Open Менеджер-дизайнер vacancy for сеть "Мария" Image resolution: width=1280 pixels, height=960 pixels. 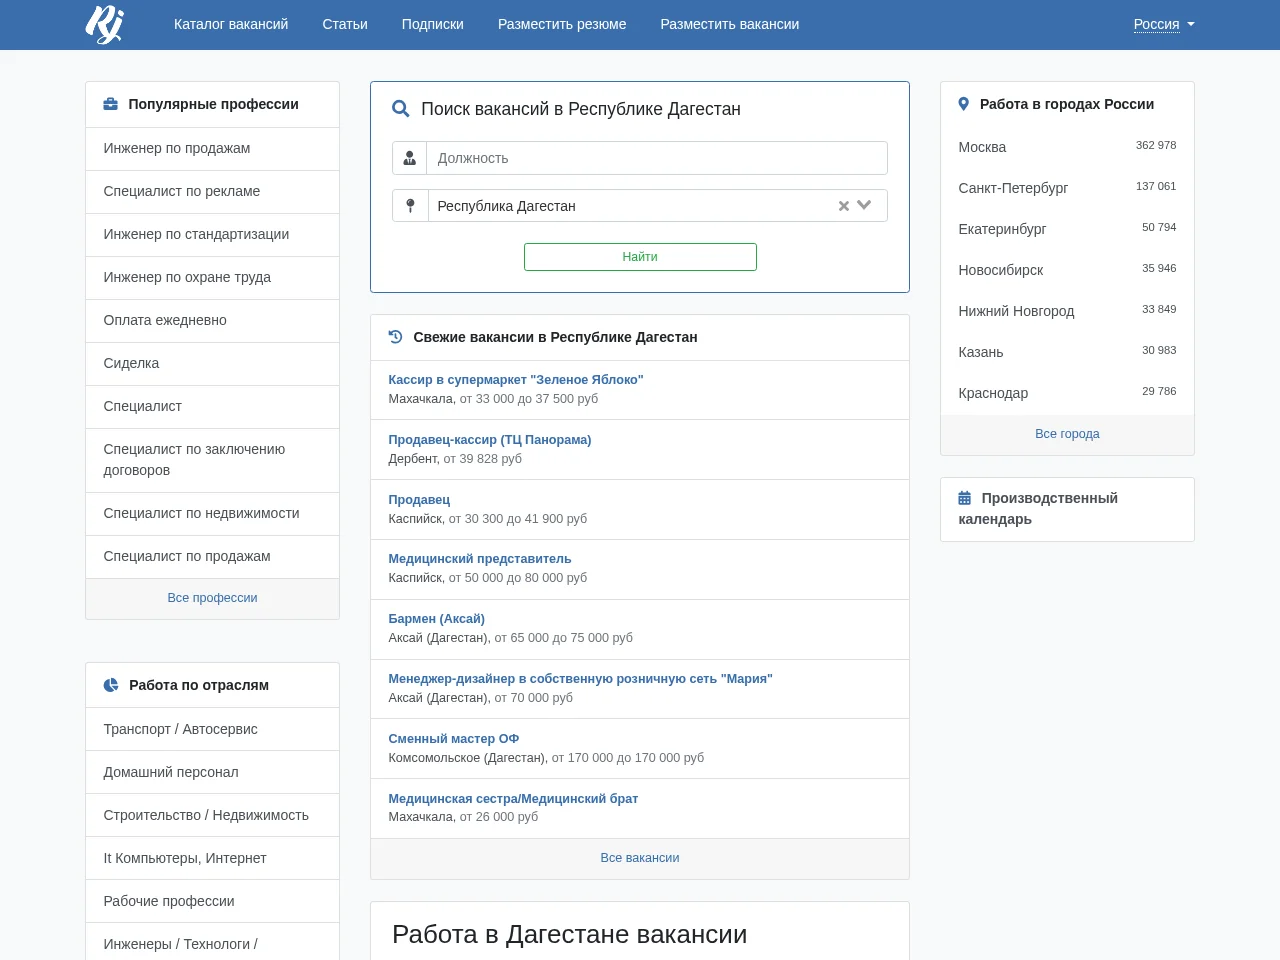(x=581, y=679)
